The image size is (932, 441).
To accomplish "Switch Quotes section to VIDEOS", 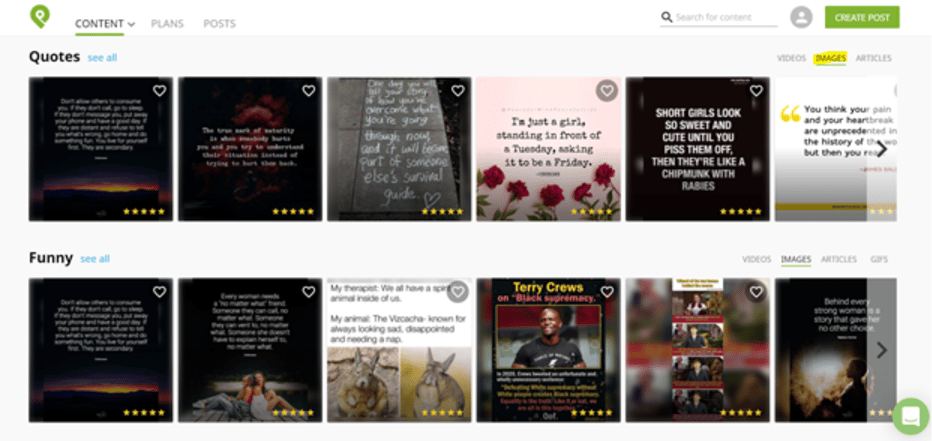I will [790, 58].
